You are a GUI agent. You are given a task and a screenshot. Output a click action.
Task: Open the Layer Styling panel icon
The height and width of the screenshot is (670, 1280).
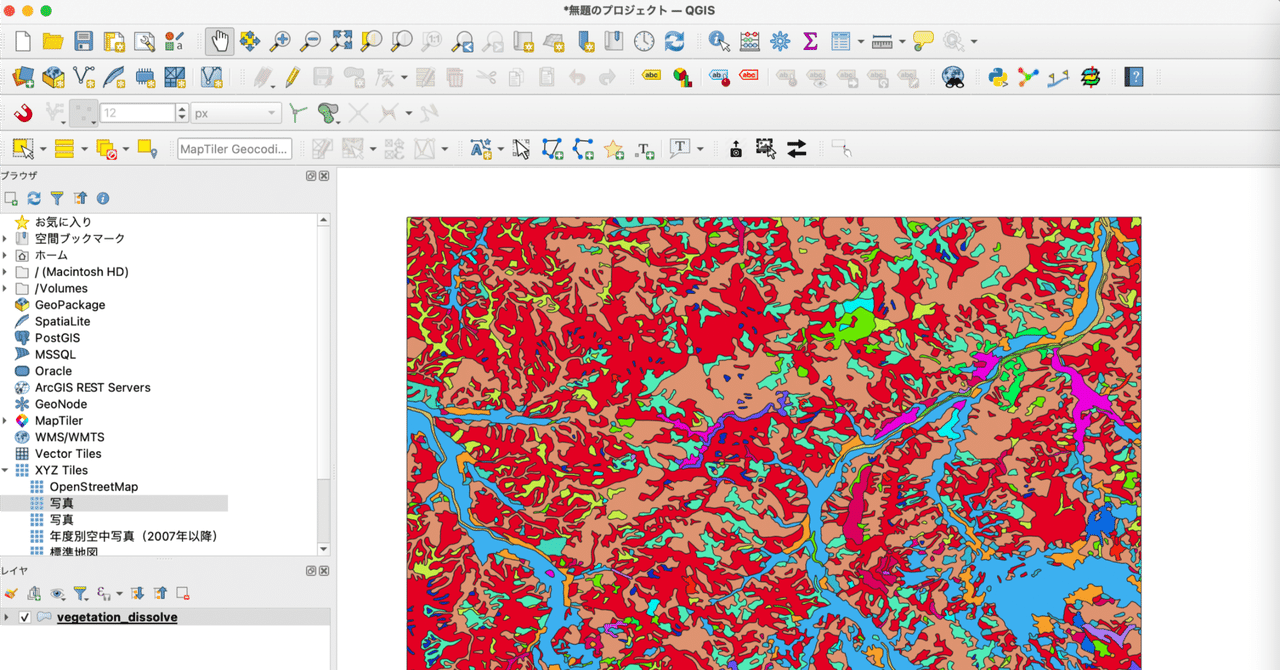12,593
